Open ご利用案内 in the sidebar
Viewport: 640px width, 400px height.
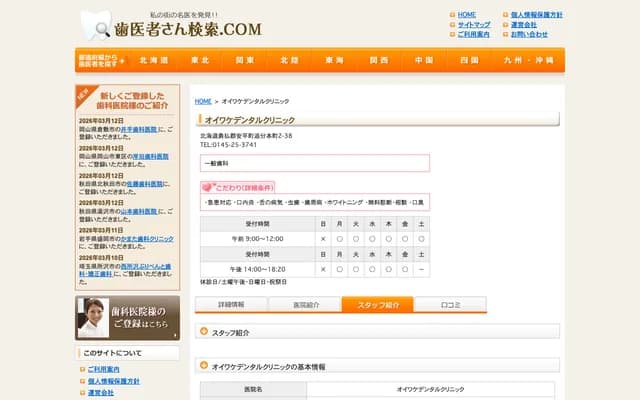tap(103, 369)
